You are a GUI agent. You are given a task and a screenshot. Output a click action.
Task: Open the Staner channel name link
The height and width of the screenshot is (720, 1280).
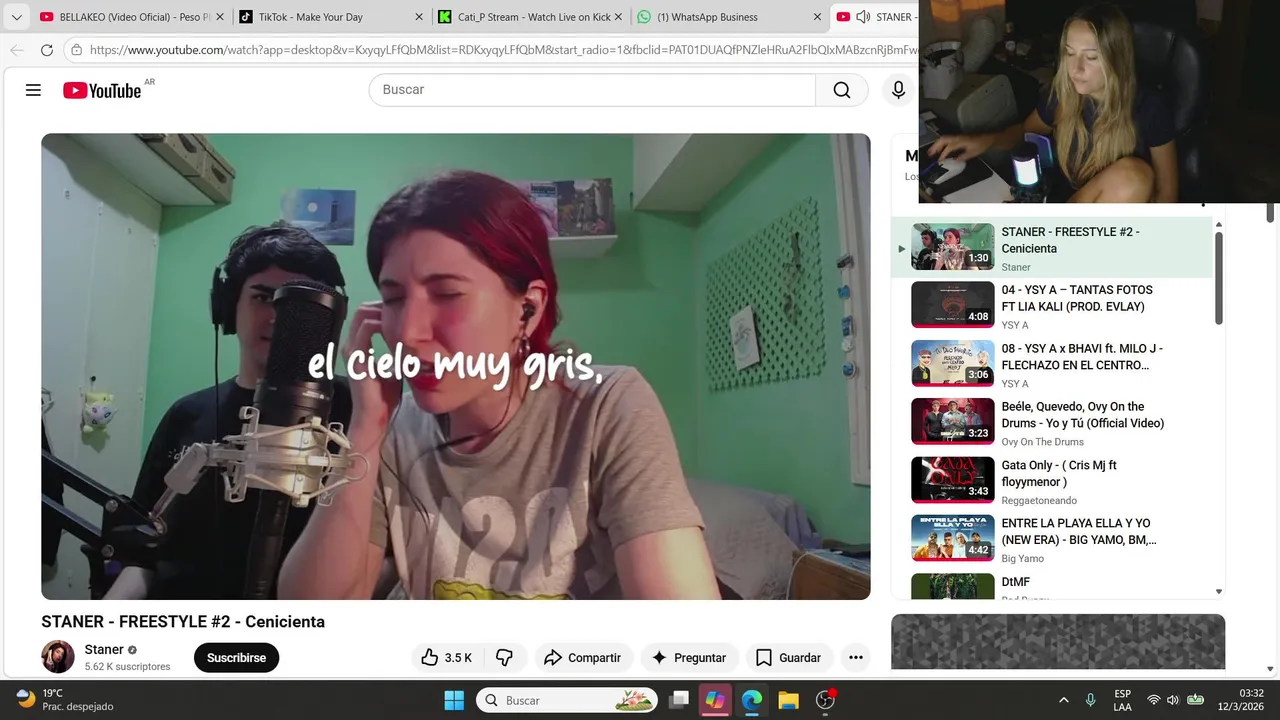pyautogui.click(x=104, y=649)
